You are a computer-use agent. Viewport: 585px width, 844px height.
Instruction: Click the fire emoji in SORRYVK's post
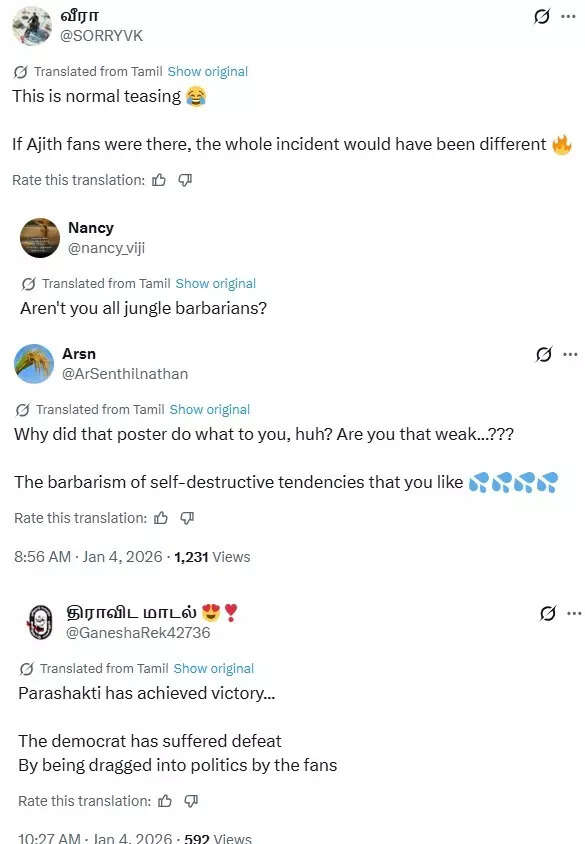coord(562,145)
